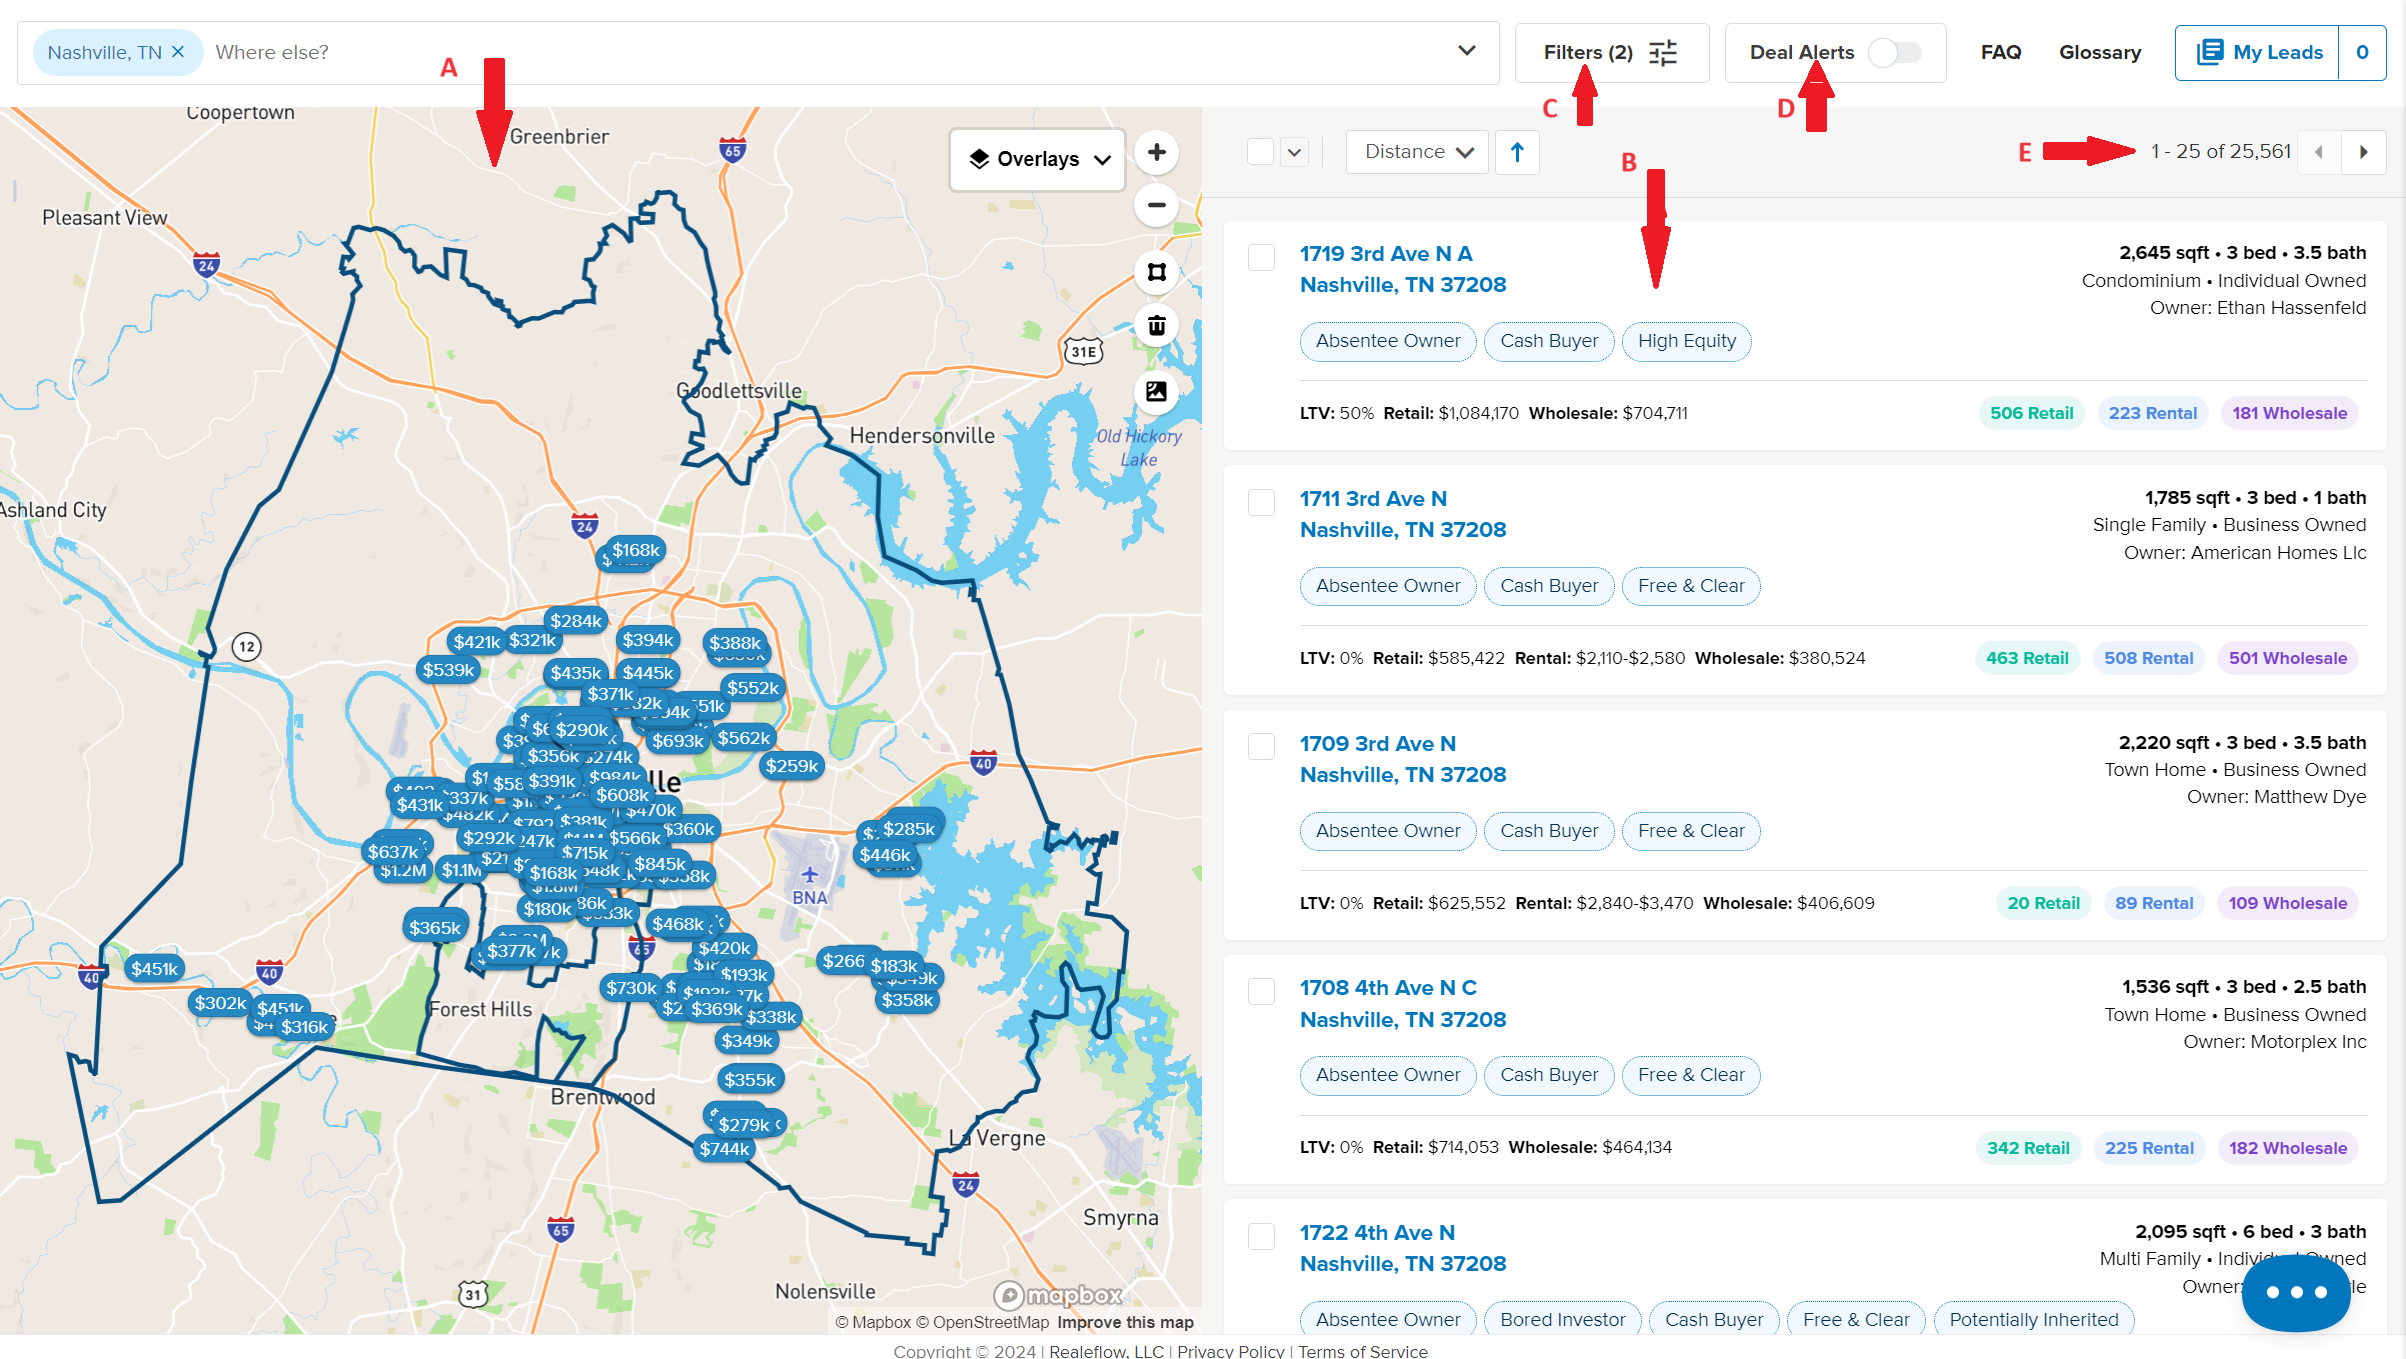Screen dimensions: 2406x1359
Task: Remove the Nashville, TN location chip
Action: pos(178,52)
